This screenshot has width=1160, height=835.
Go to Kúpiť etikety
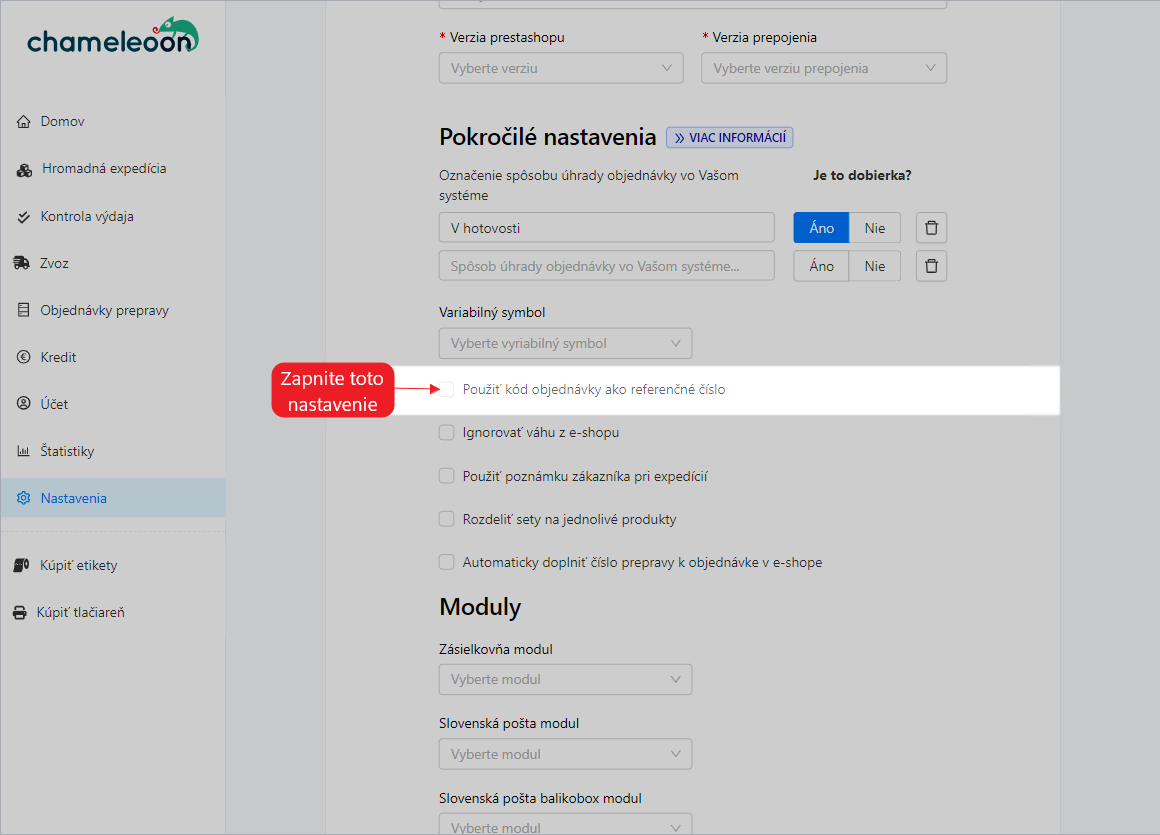click(x=24, y=564)
